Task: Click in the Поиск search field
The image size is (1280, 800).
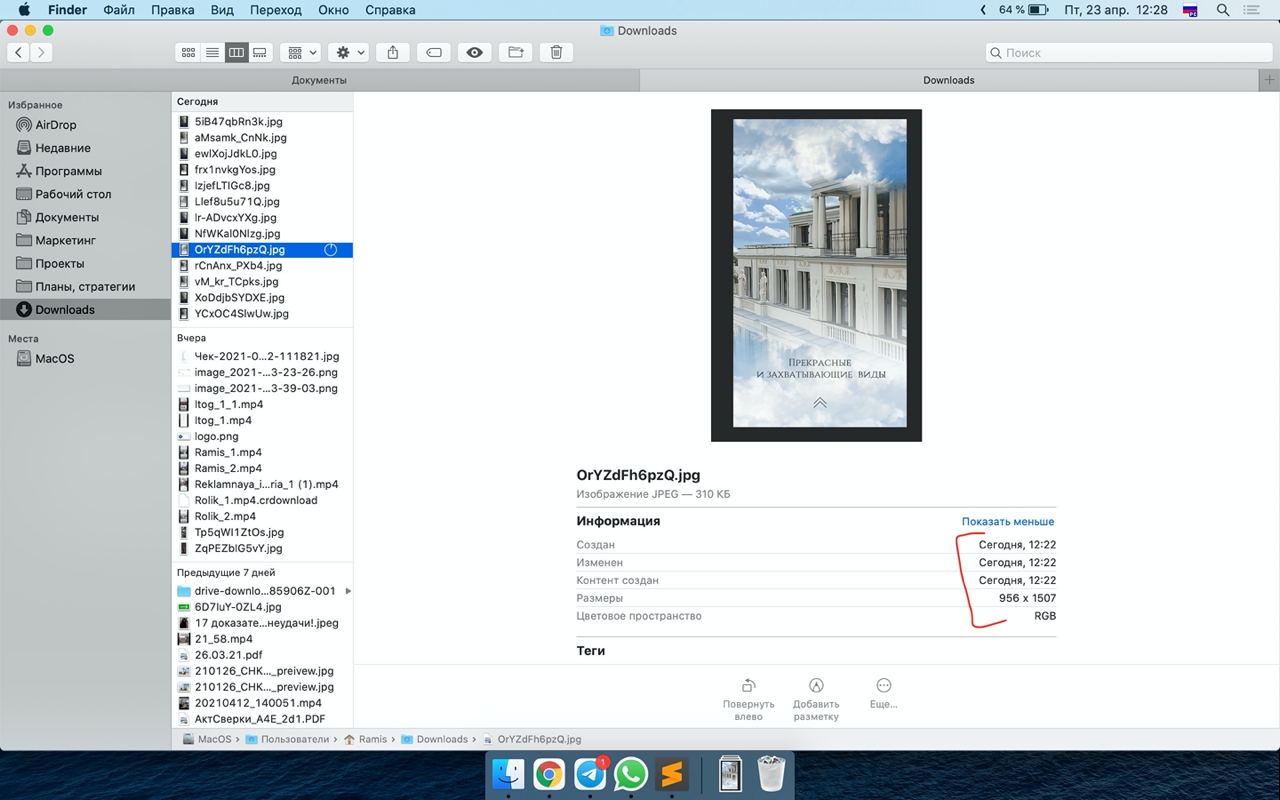Action: (x=1128, y=52)
